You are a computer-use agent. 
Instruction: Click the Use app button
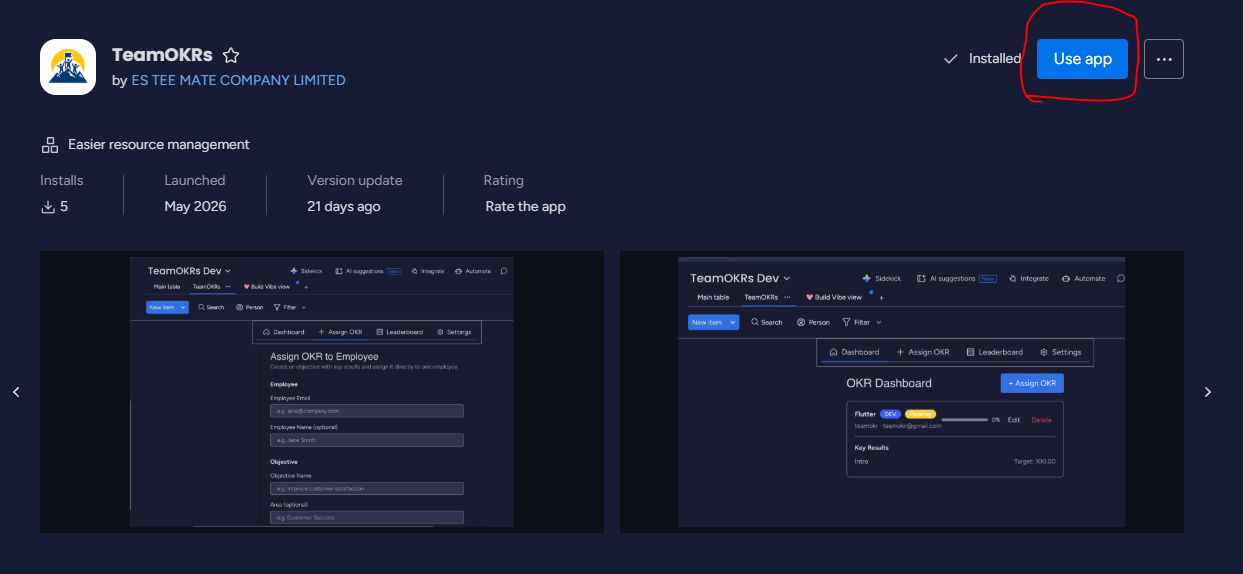[x=1082, y=59]
